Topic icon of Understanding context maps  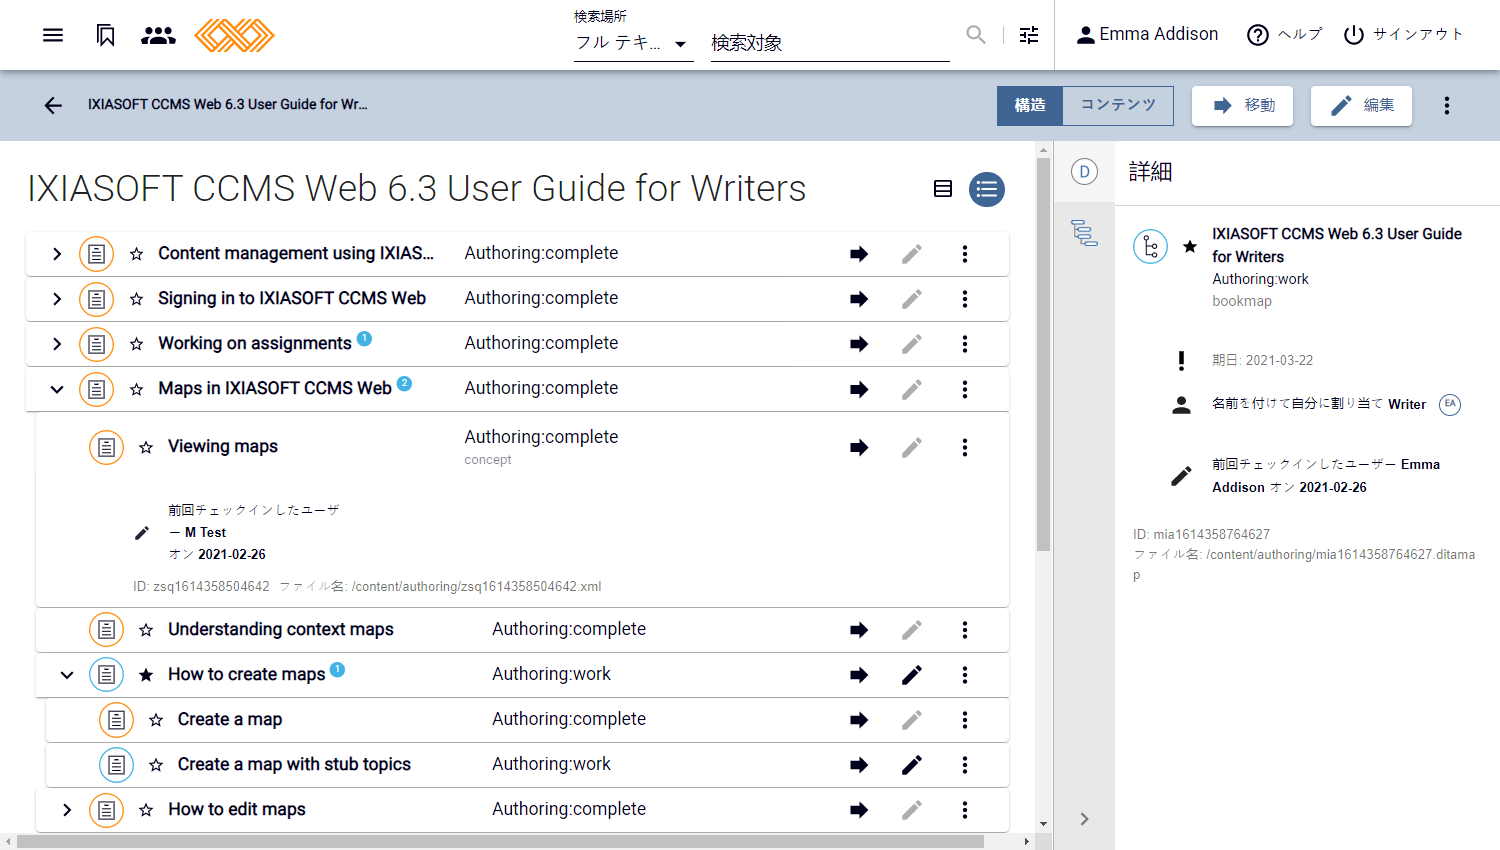tap(106, 630)
